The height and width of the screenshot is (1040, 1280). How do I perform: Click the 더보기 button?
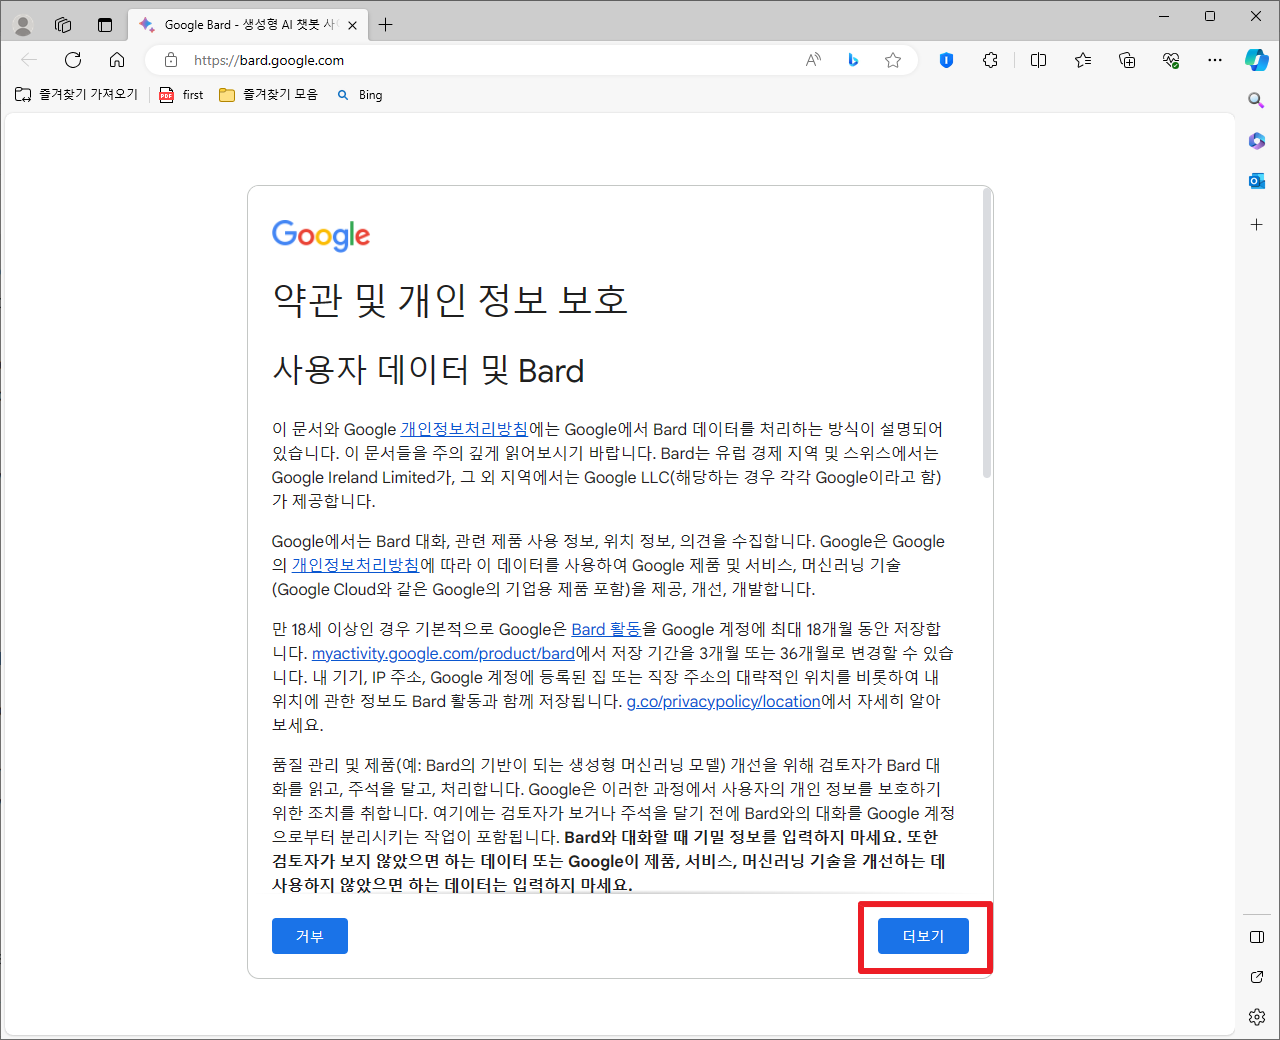pos(923,936)
